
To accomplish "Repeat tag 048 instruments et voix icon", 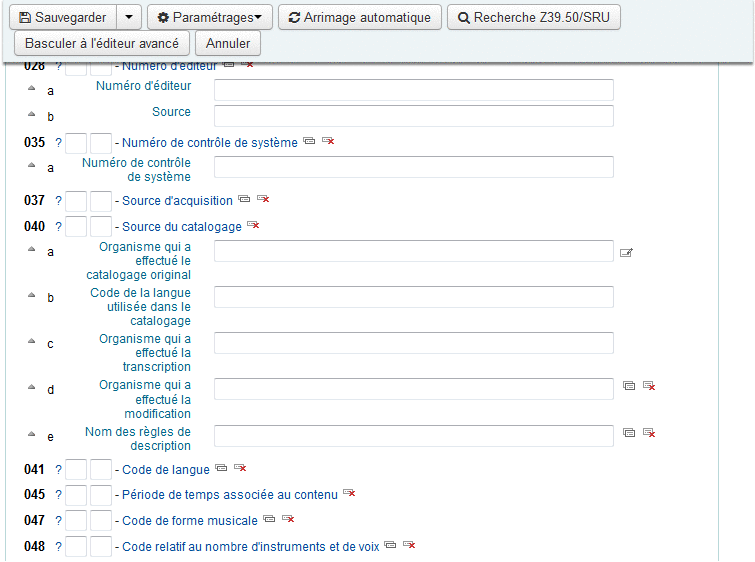I will 391,545.
